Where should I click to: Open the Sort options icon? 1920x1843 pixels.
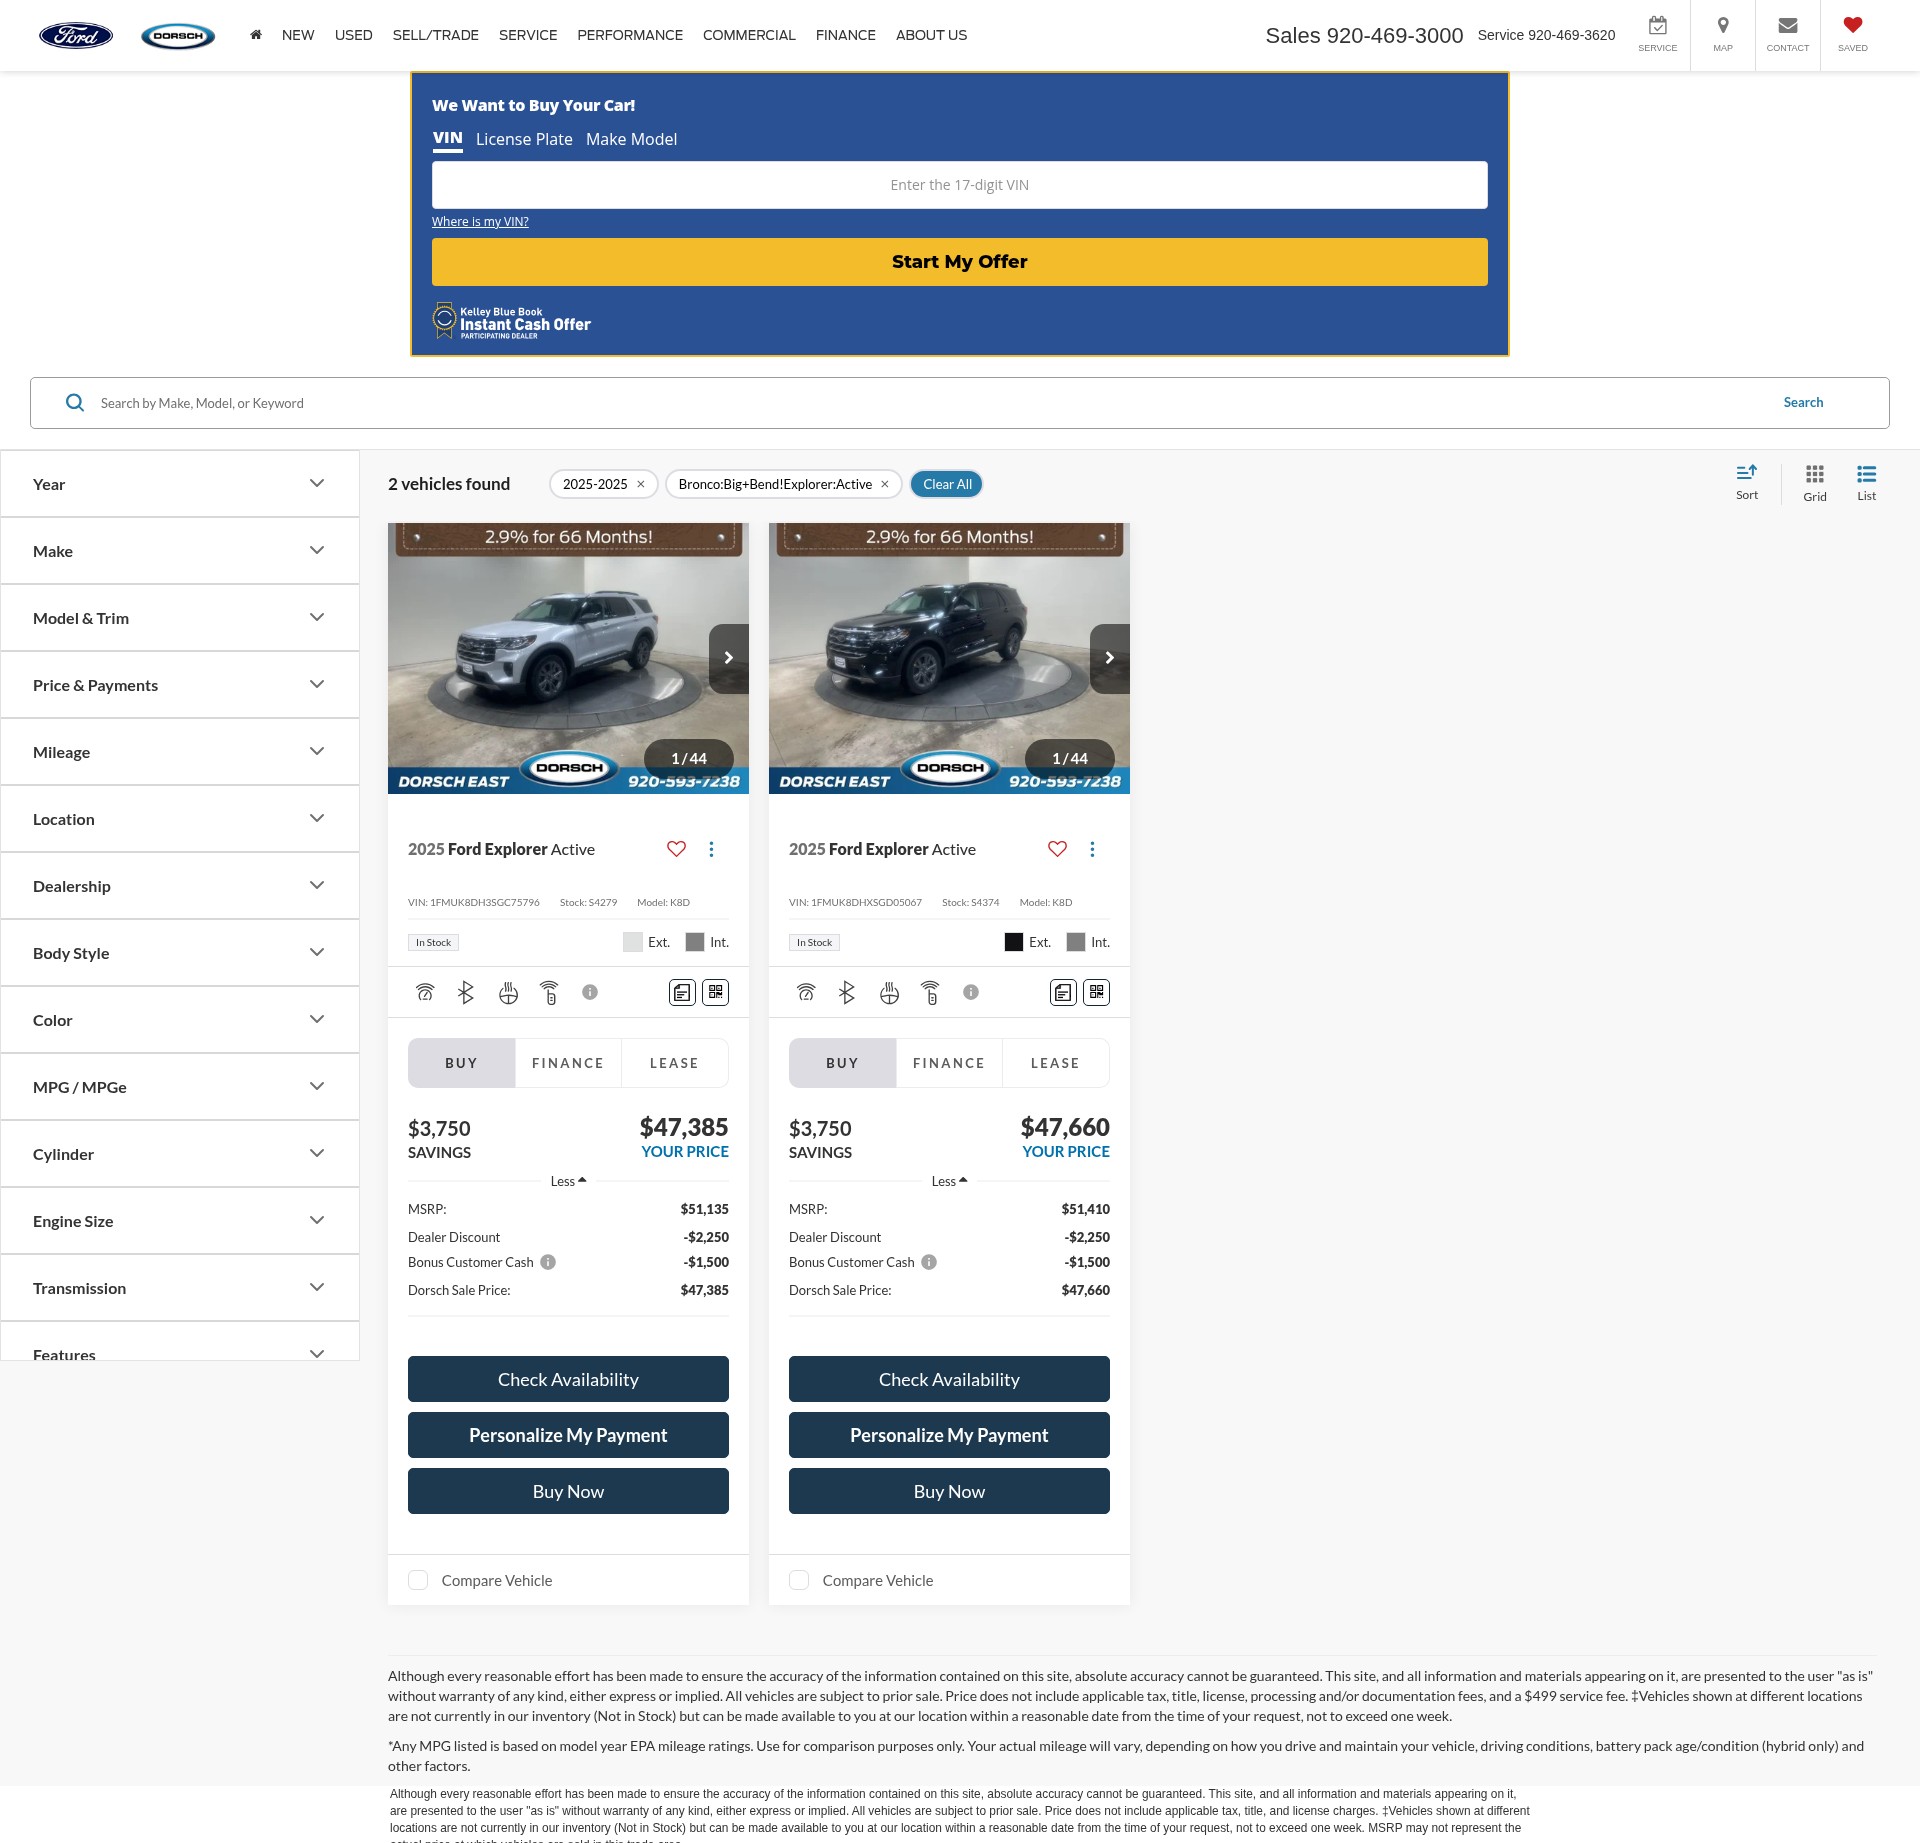(x=1746, y=483)
